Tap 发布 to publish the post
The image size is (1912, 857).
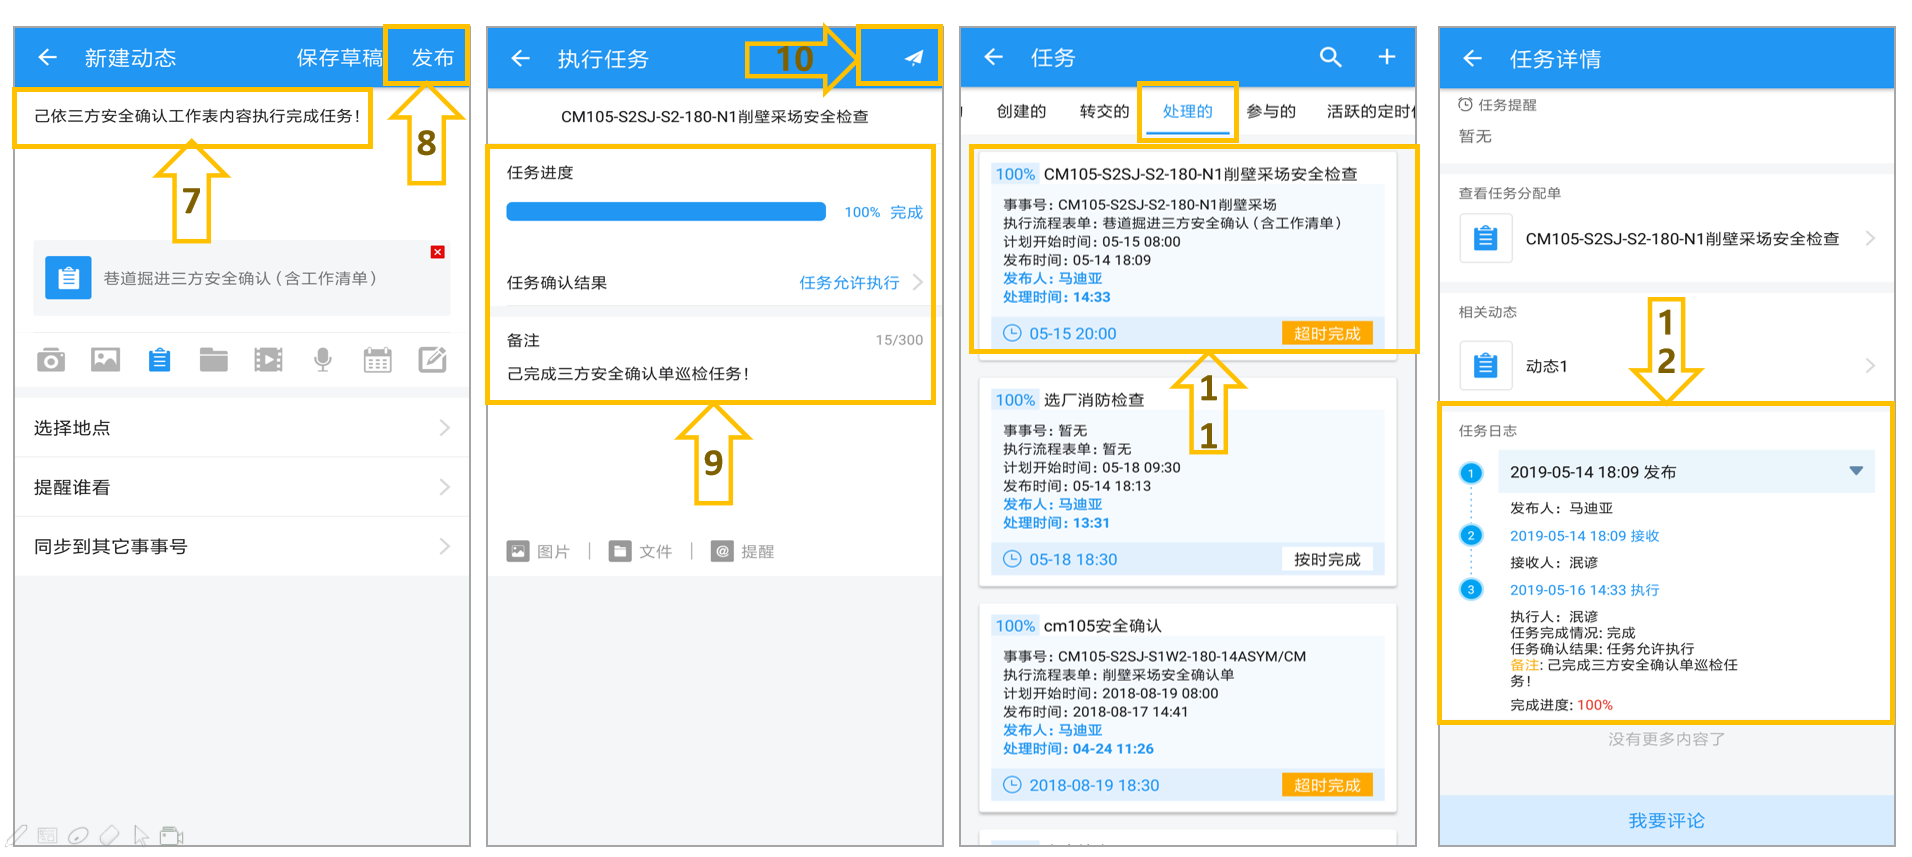pyautogui.click(x=432, y=58)
